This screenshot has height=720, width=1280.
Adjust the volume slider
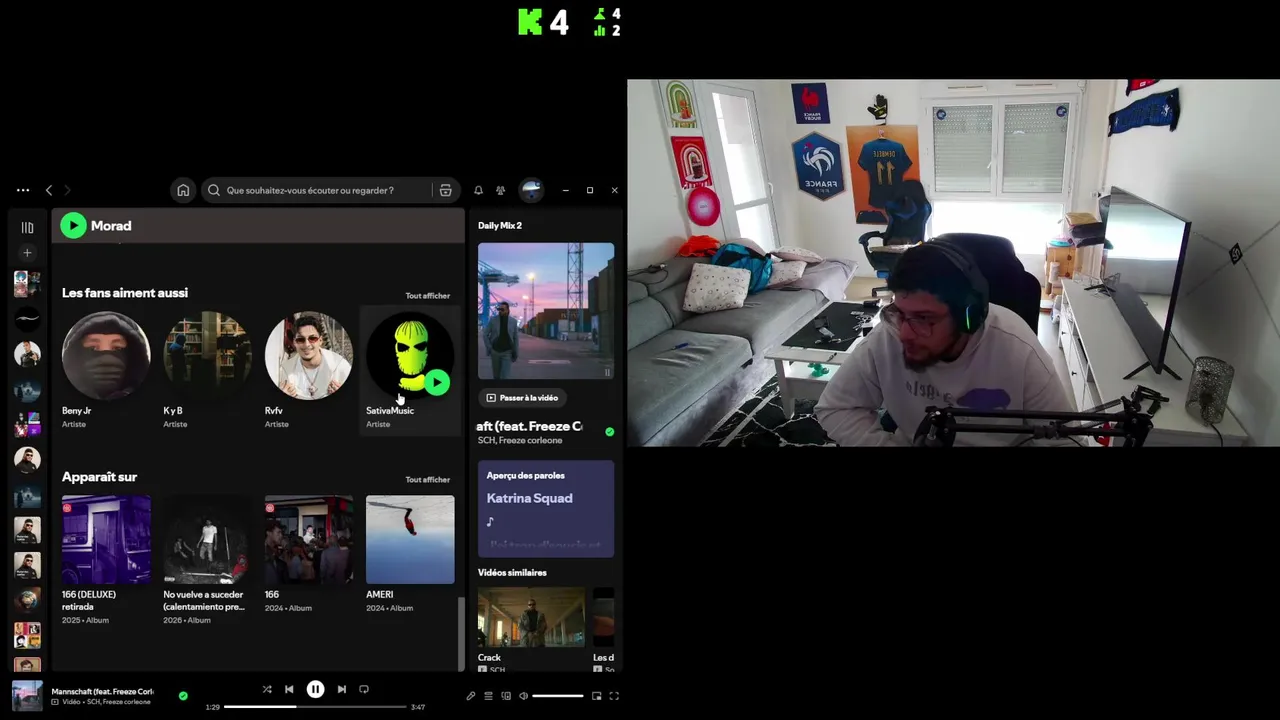pyautogui.click(x=558, y=696)
